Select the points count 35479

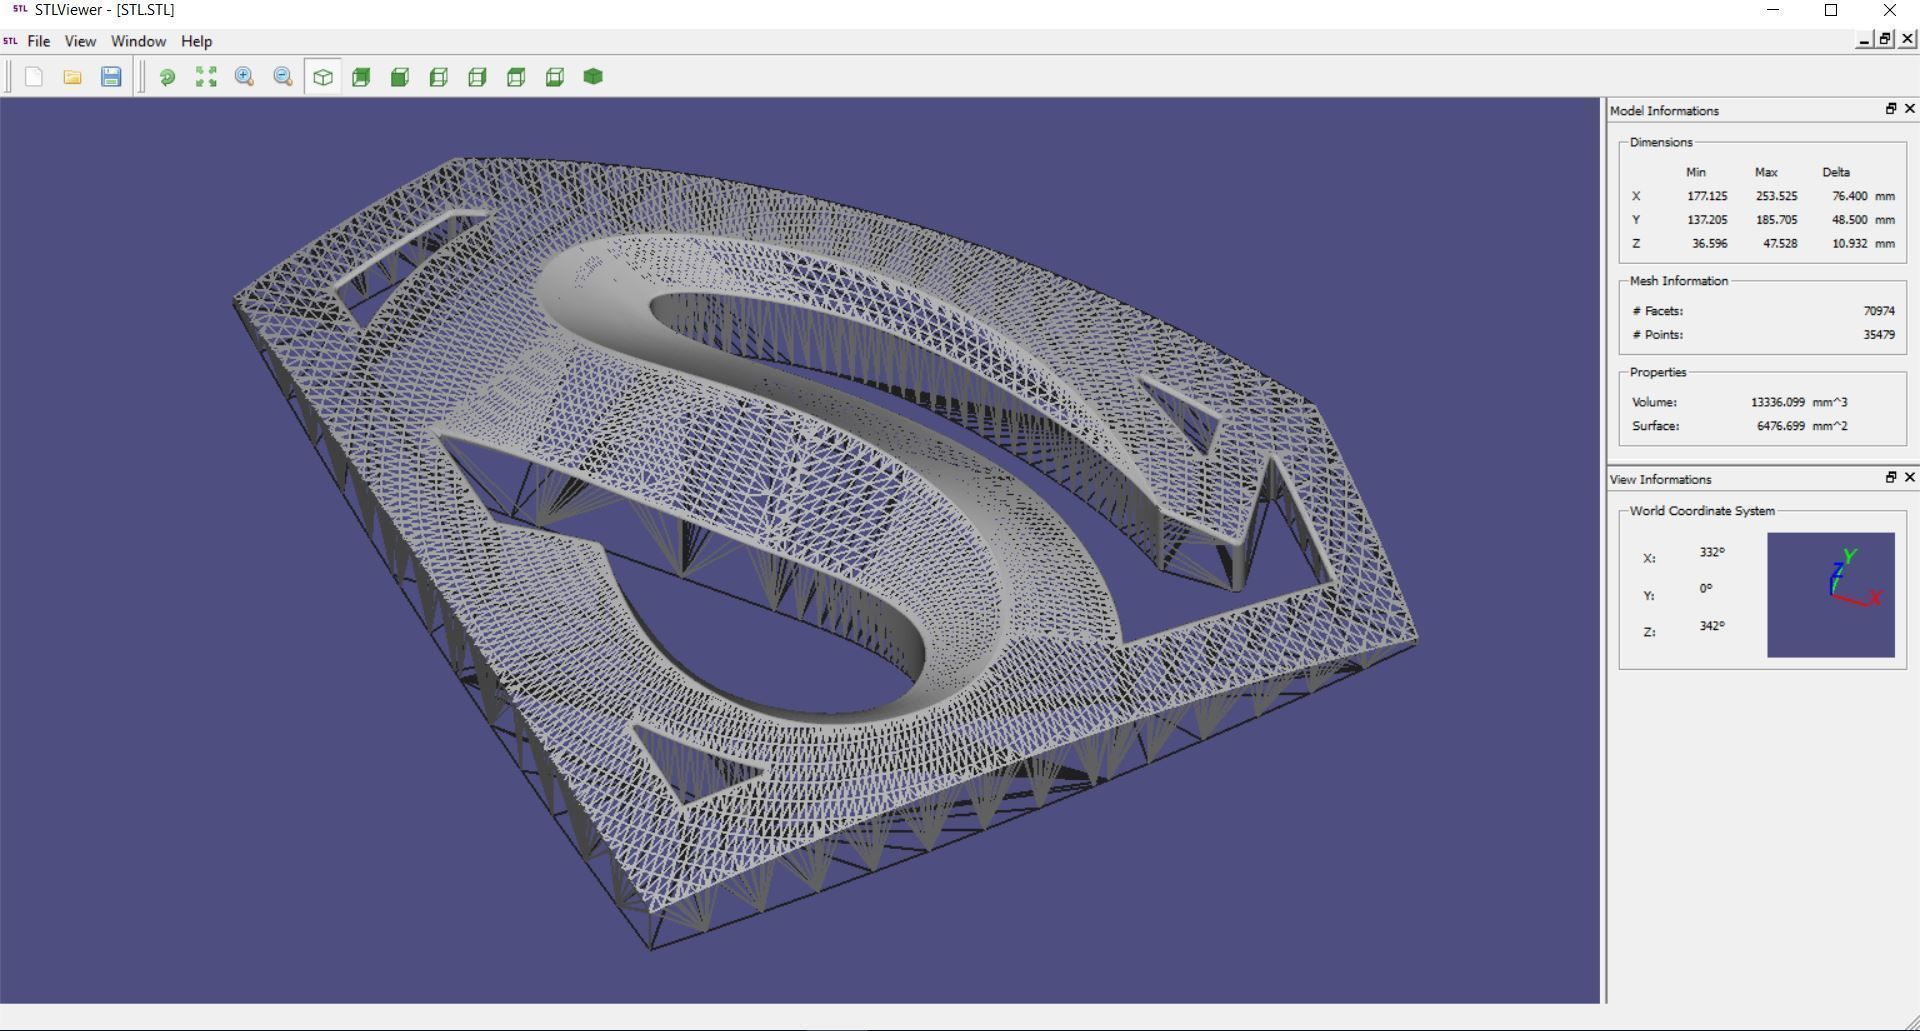coord(1879,335)
